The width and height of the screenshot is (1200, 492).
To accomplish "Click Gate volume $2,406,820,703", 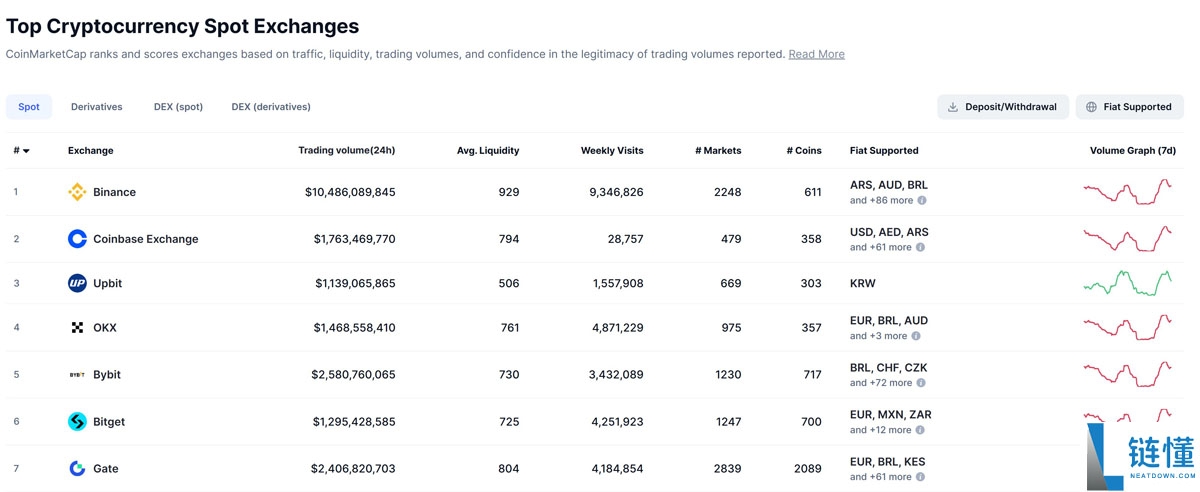I will point(353,468).
